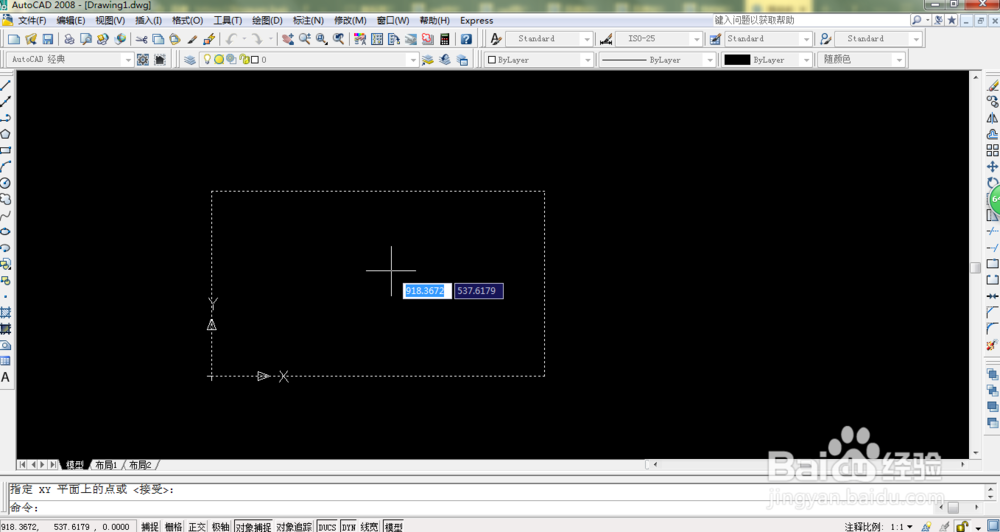1000x532 pixels.
Task: Open the 随颜色 plot style dropdown
Action: click(899, 59)
